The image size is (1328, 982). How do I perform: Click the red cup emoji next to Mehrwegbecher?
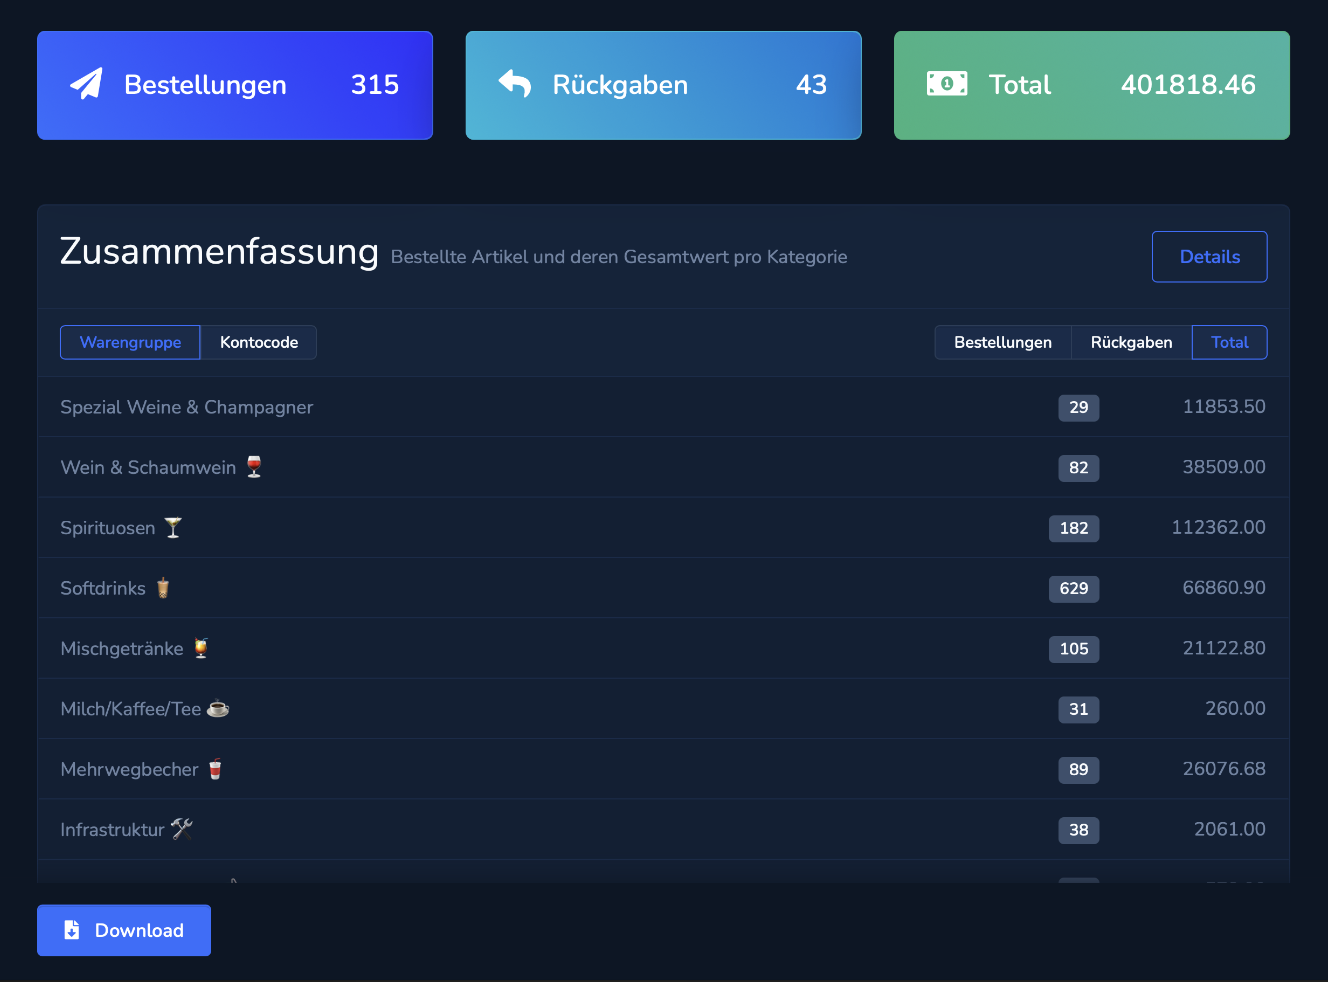click(x=215, y=769)
